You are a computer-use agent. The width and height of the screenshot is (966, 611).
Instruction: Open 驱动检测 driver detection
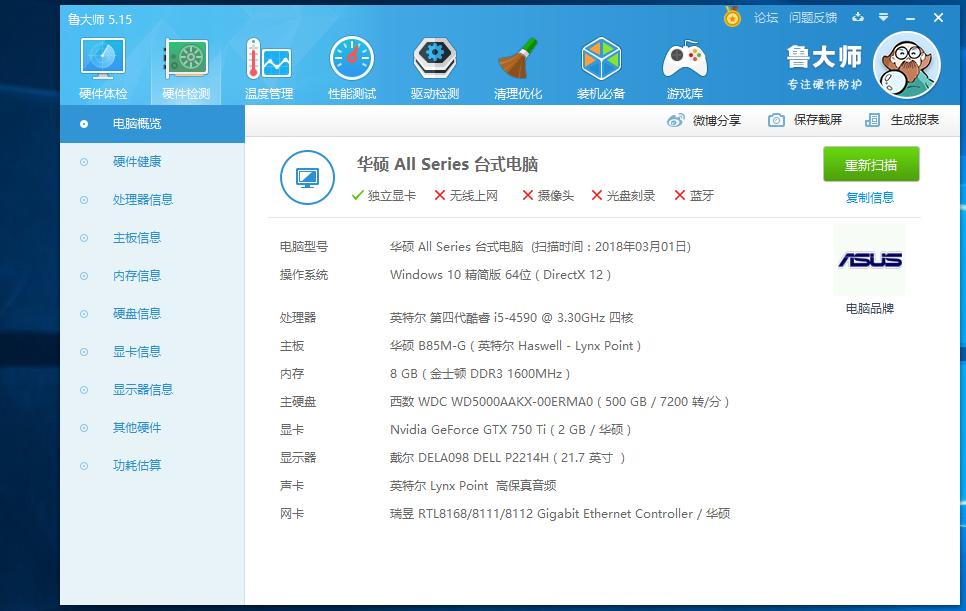click(x=435, y=68)
